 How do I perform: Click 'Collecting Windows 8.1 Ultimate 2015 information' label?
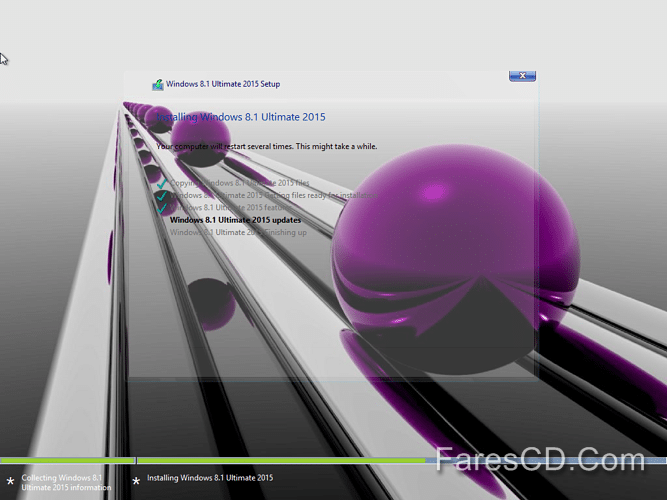66,483
